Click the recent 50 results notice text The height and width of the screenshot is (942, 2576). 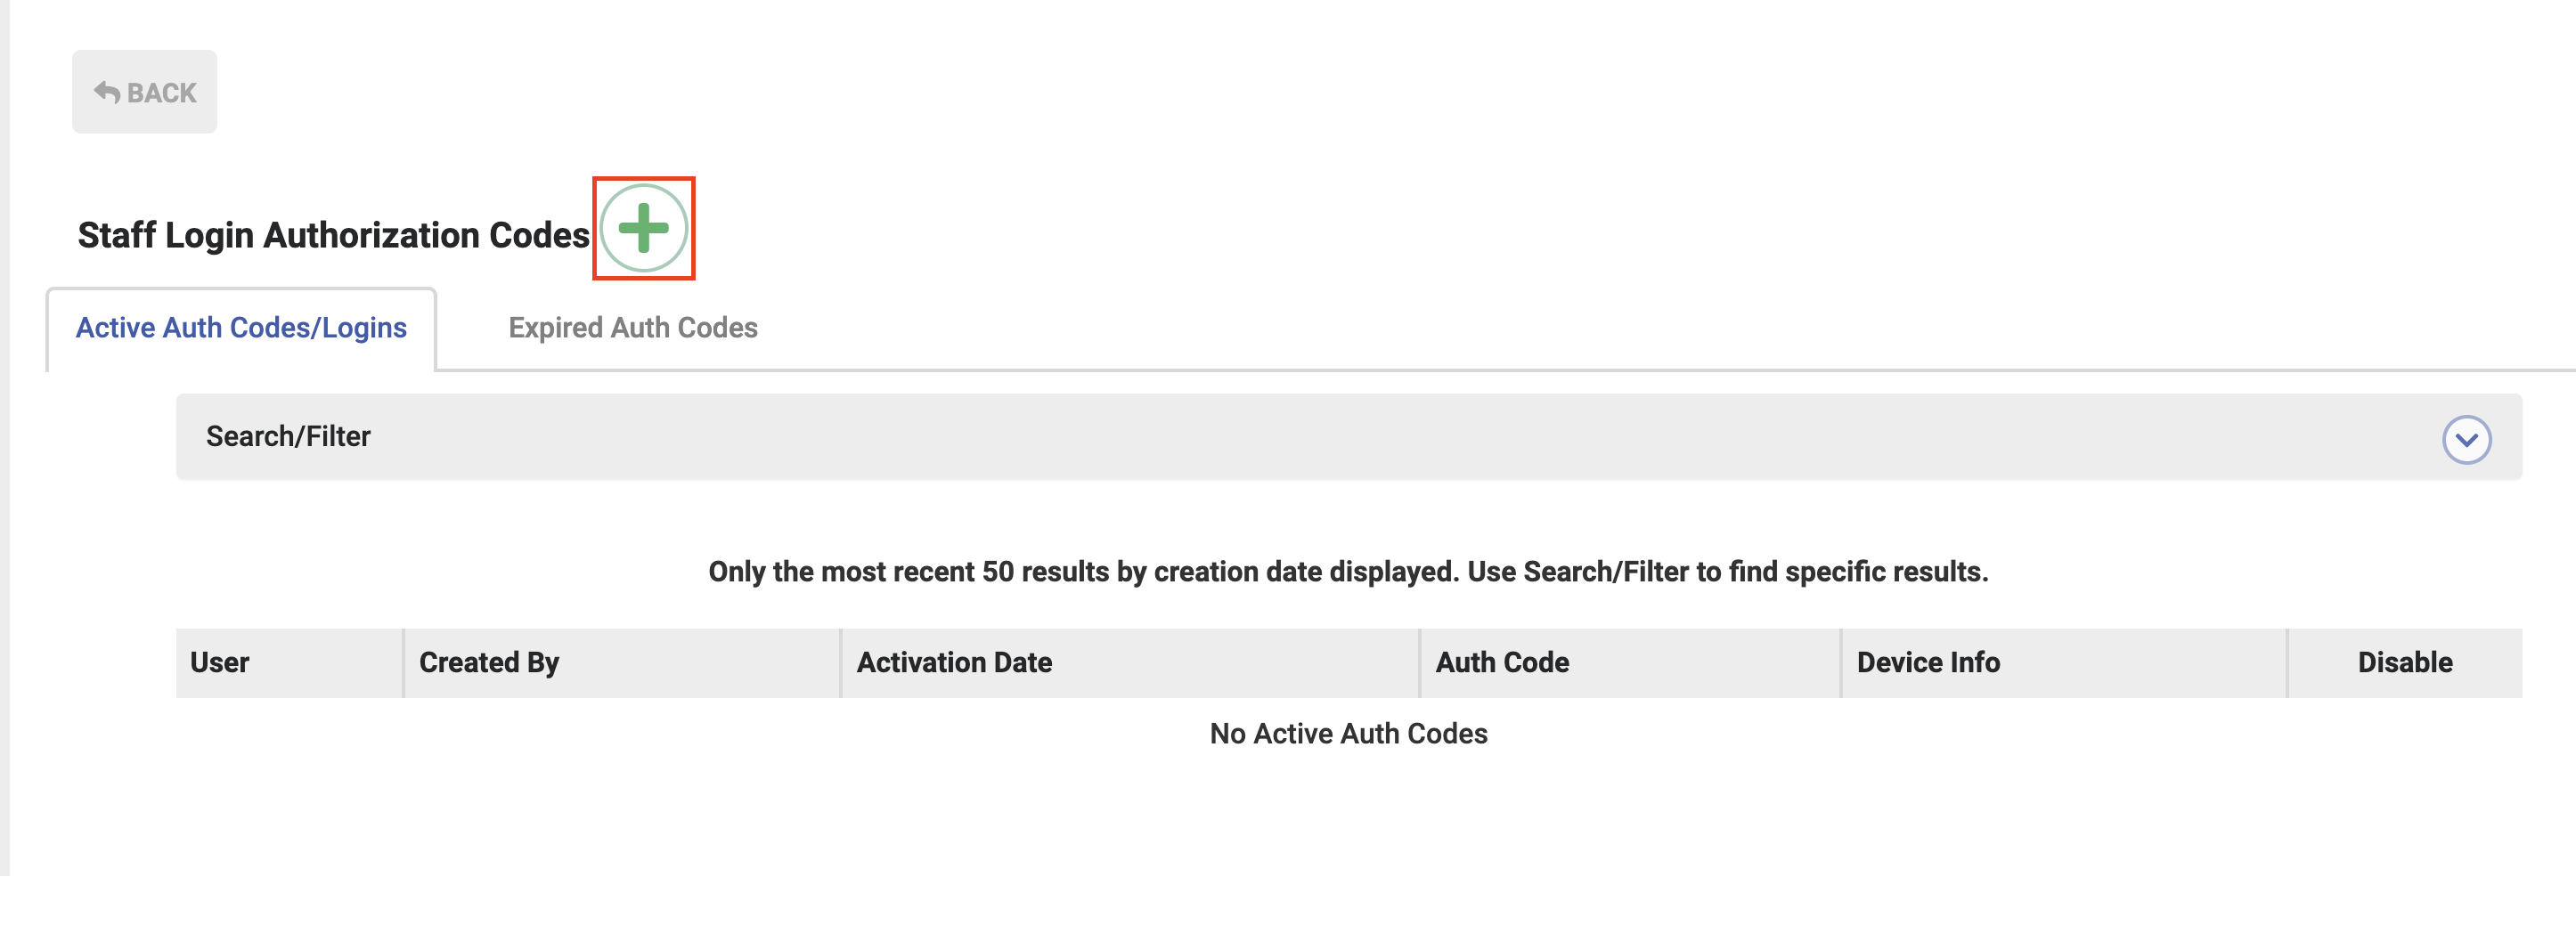click(1348, 571)
